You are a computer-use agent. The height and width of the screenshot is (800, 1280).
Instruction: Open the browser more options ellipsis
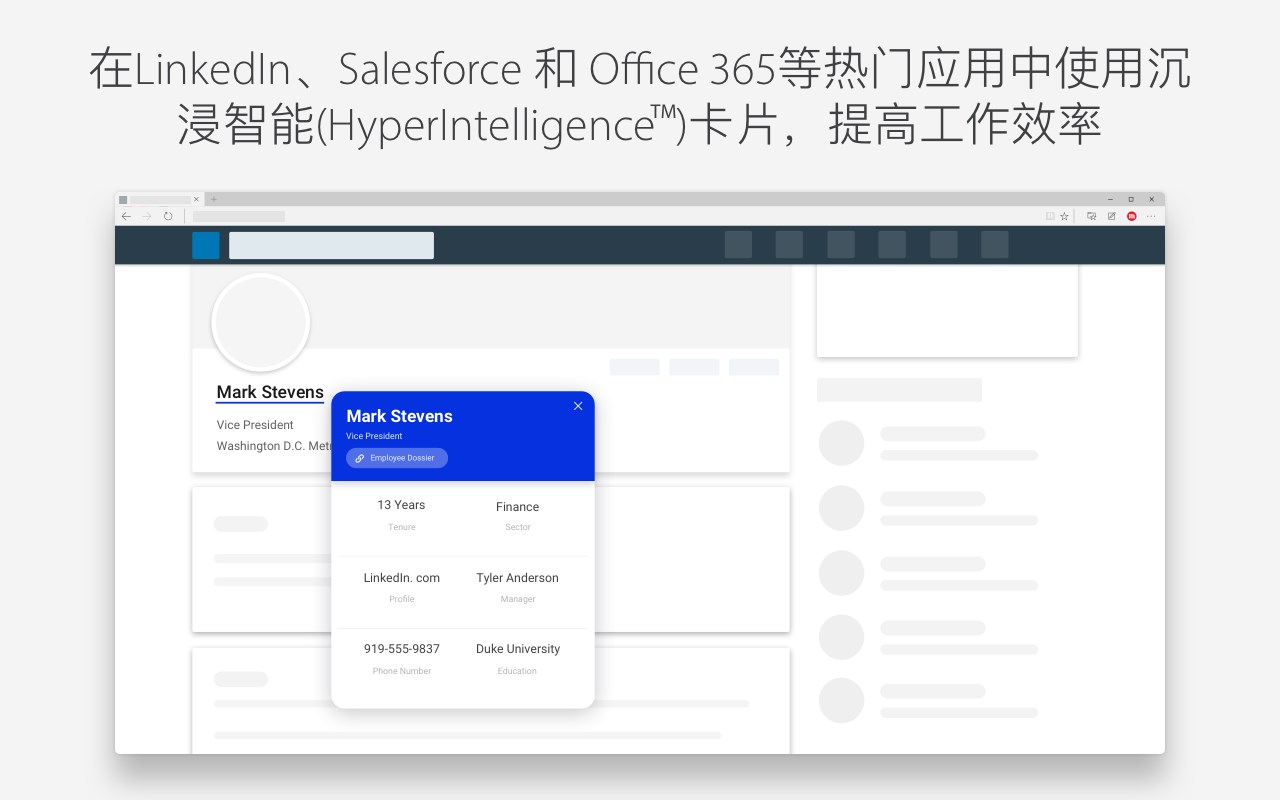point(1151,216)
